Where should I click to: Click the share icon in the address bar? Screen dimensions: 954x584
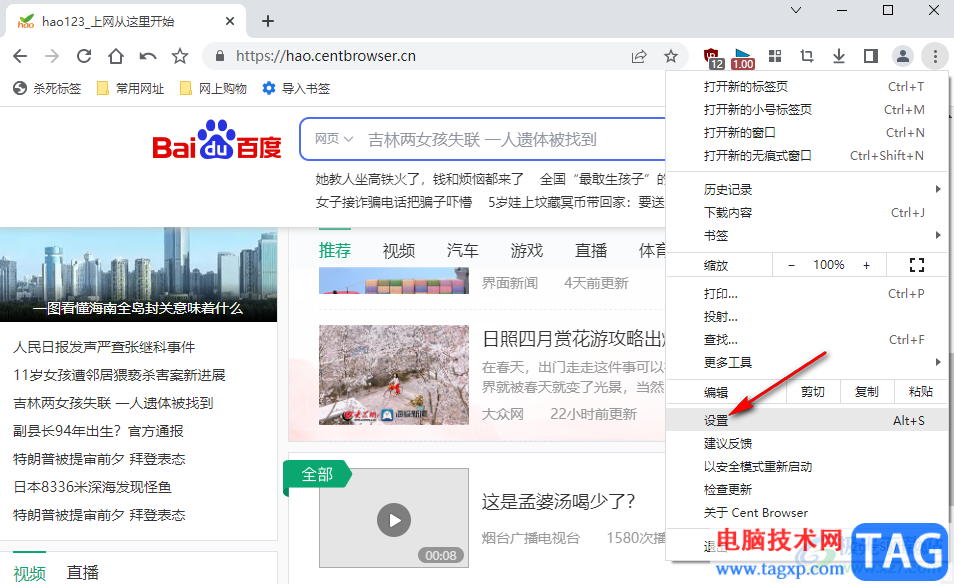tap(639, 57)
